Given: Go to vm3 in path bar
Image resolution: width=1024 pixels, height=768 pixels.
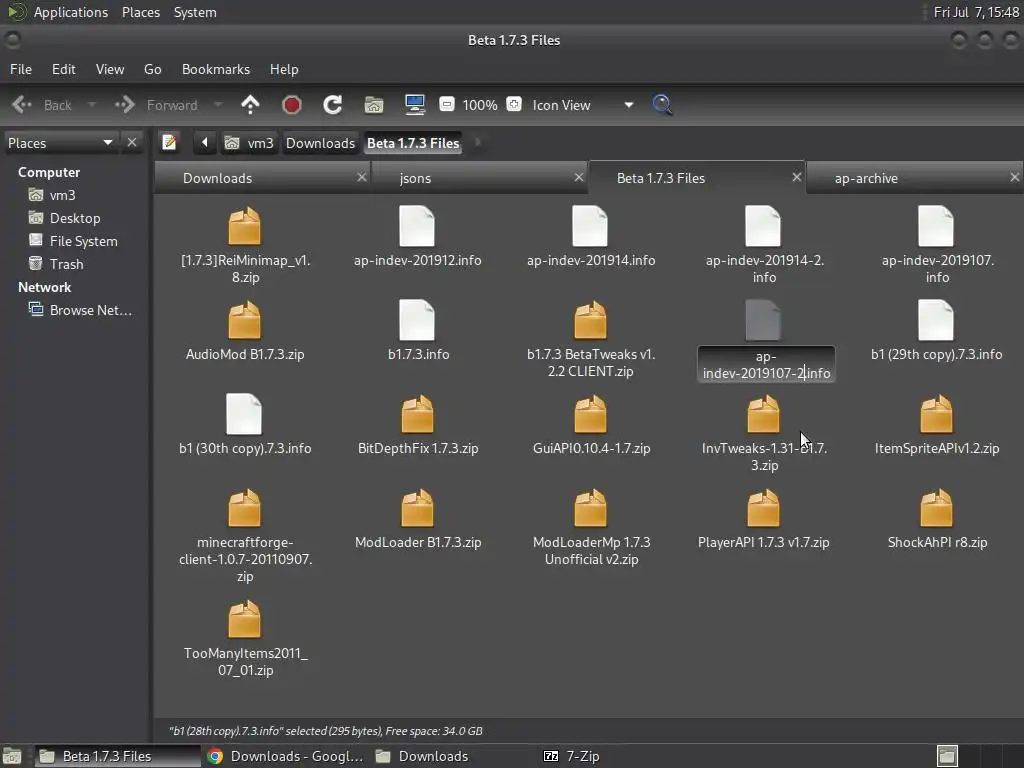Looking at the screenshot, I should [x=249, y=143].
